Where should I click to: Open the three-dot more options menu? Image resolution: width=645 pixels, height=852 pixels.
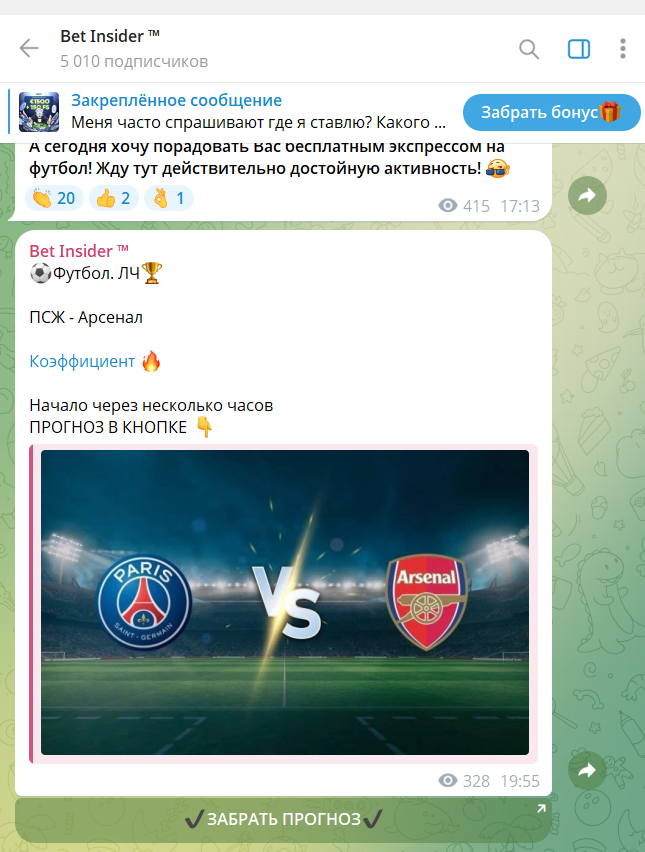623,49
